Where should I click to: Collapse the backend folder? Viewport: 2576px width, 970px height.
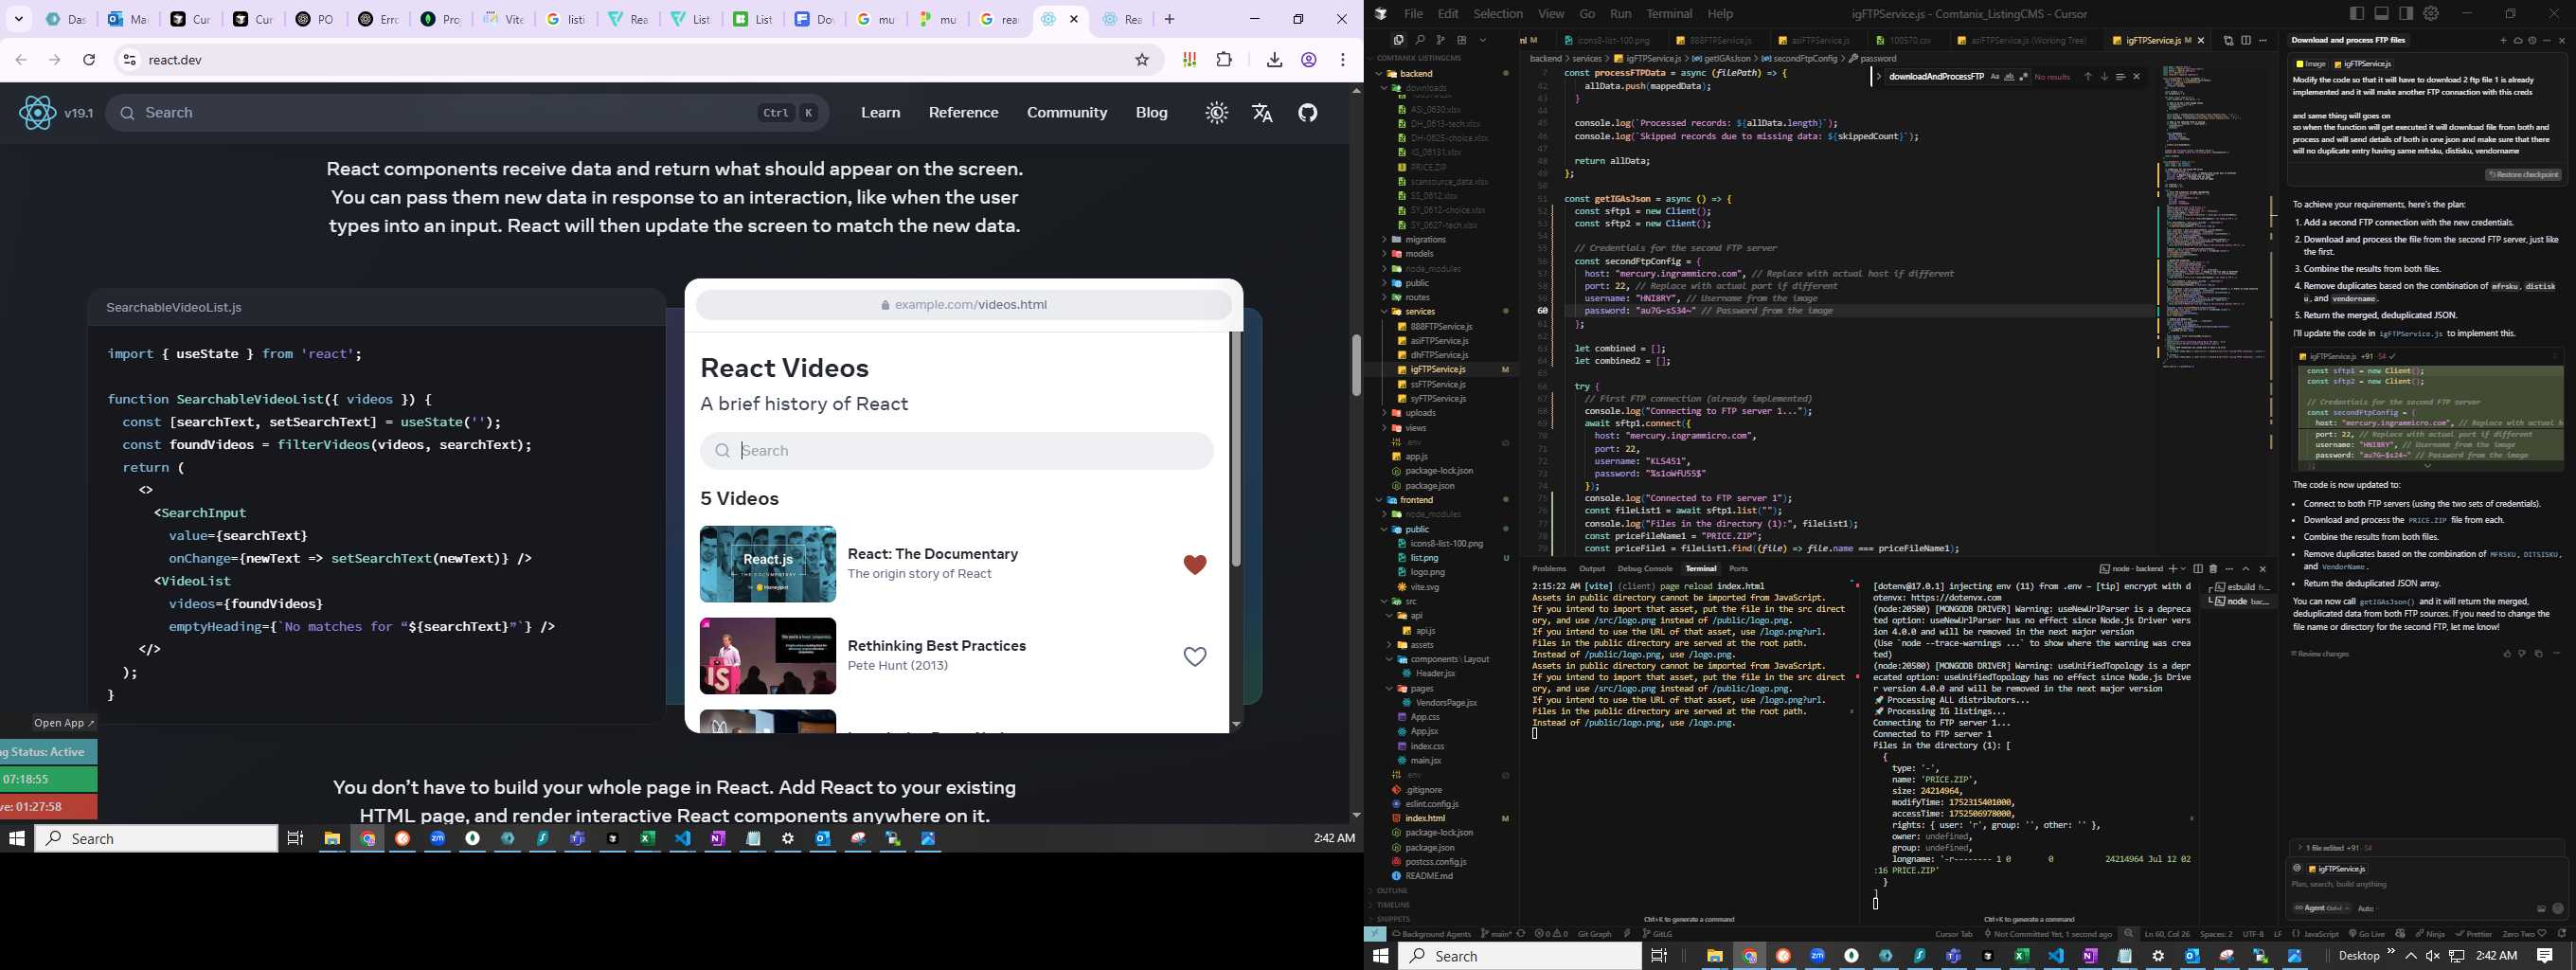coord(1416,74)
